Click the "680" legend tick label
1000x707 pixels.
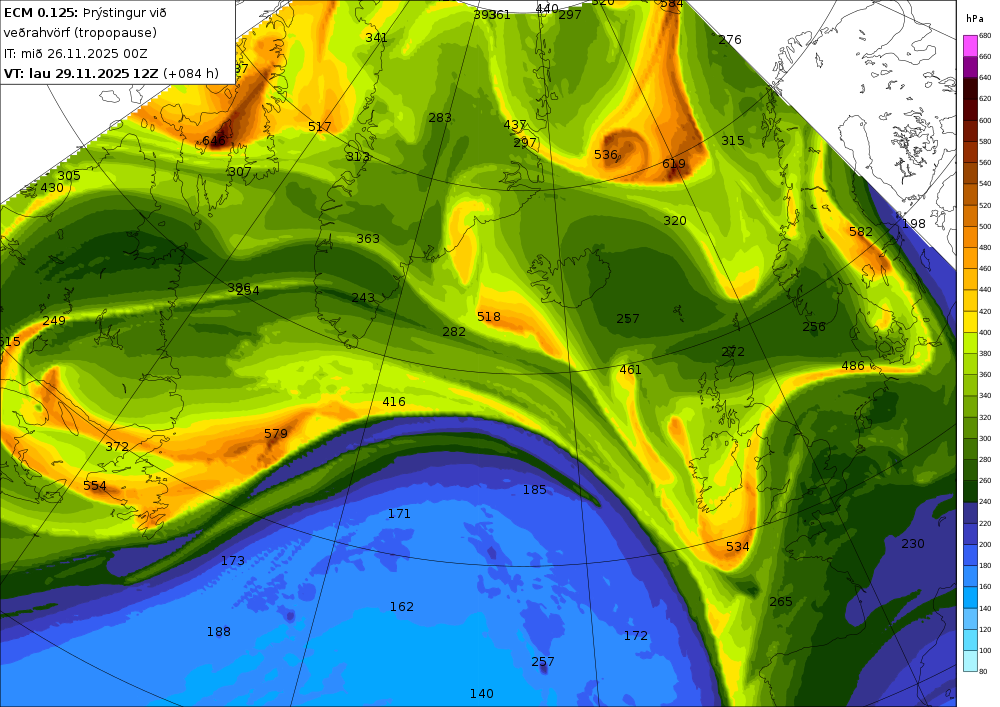(x=985, y=36)
